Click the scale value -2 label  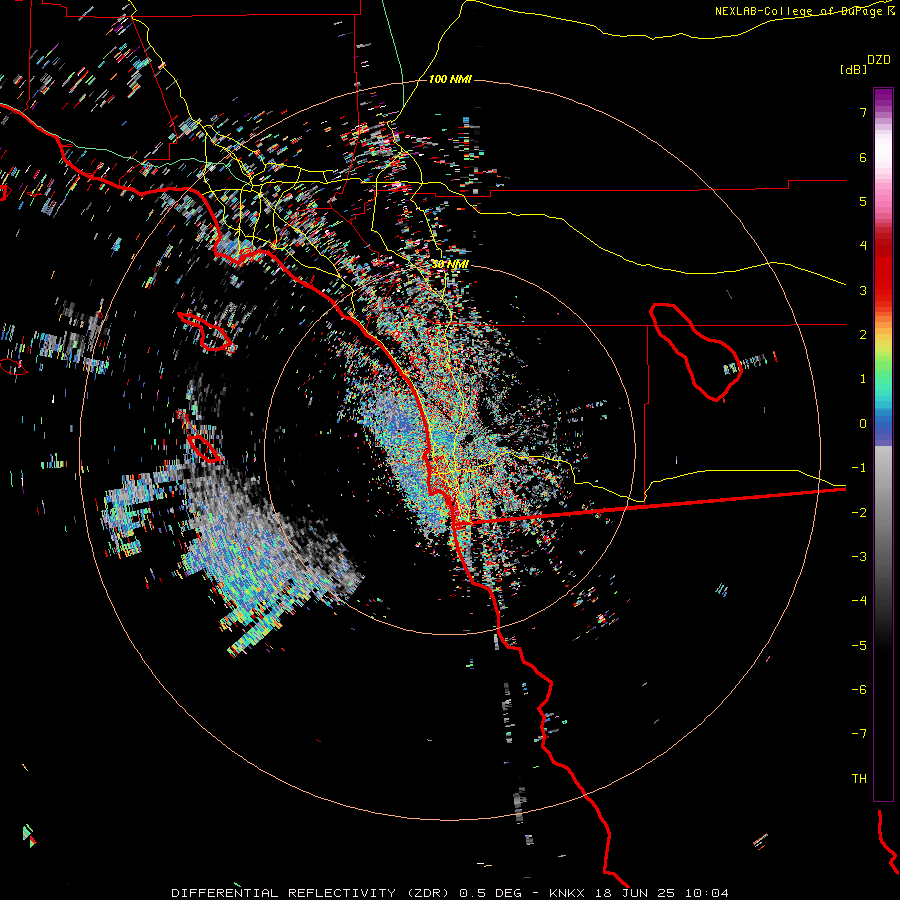[859, 513]
